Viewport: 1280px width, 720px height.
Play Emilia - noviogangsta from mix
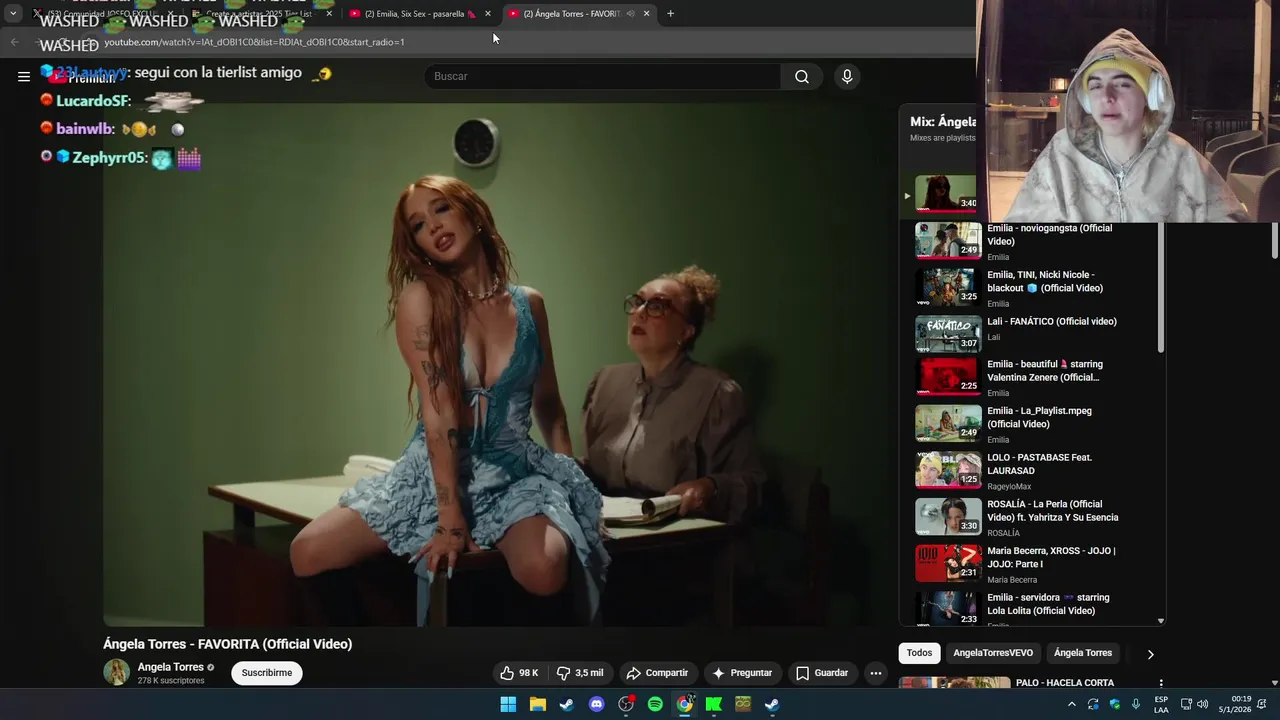pyautogui.click(x=1030, y=241)
